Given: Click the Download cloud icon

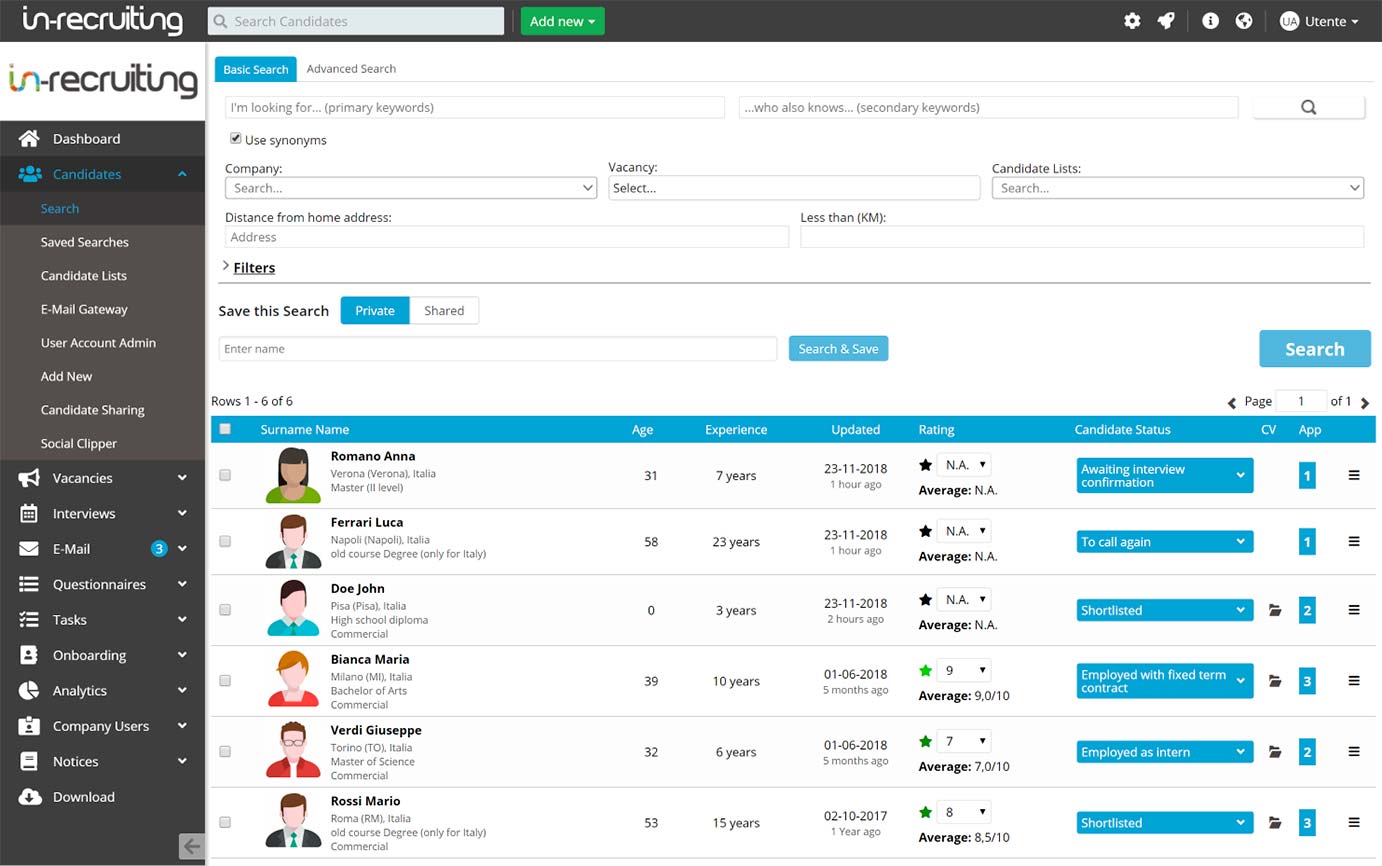Looking at the screenshot, I should (30, 797).
